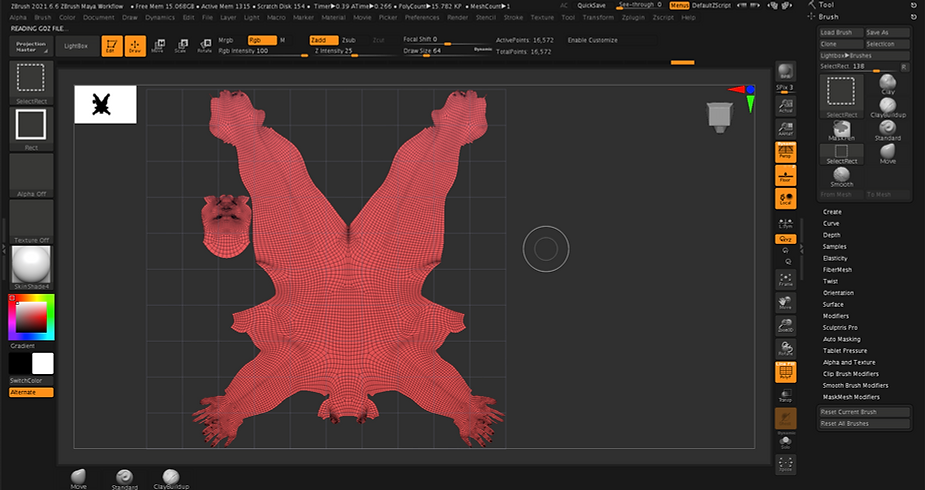
Task: Click the Projection Master button
Action: coord(31,47)
